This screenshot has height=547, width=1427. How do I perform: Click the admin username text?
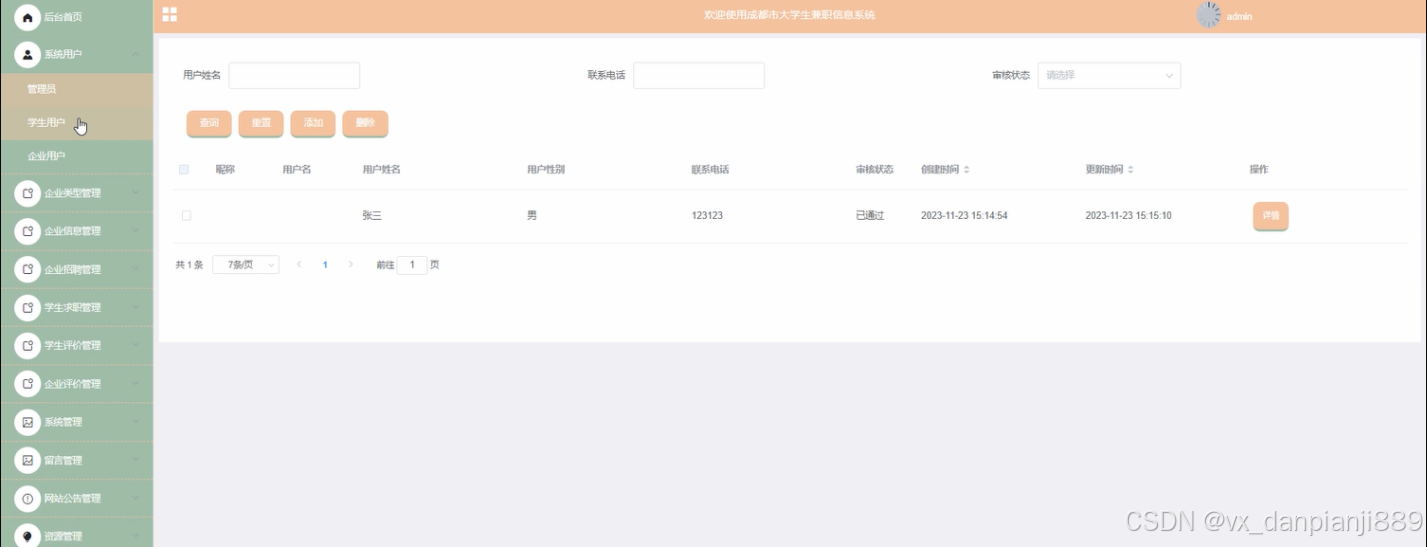point(1240,17)
